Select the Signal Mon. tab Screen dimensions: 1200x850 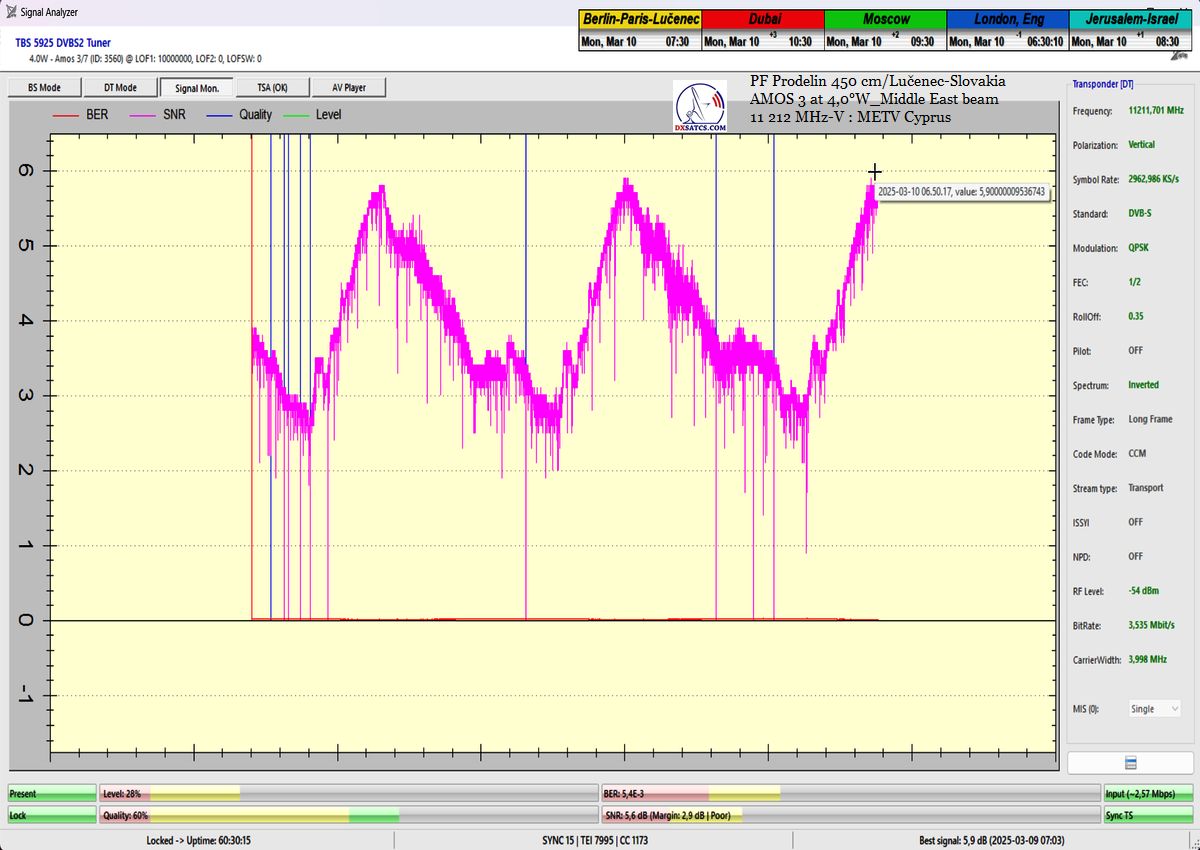196,88
